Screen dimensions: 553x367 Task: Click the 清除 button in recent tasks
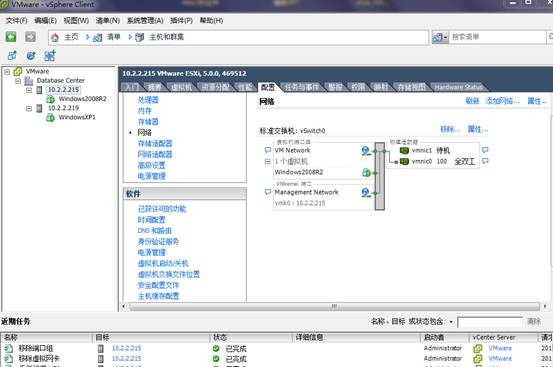tap(534, 322)
